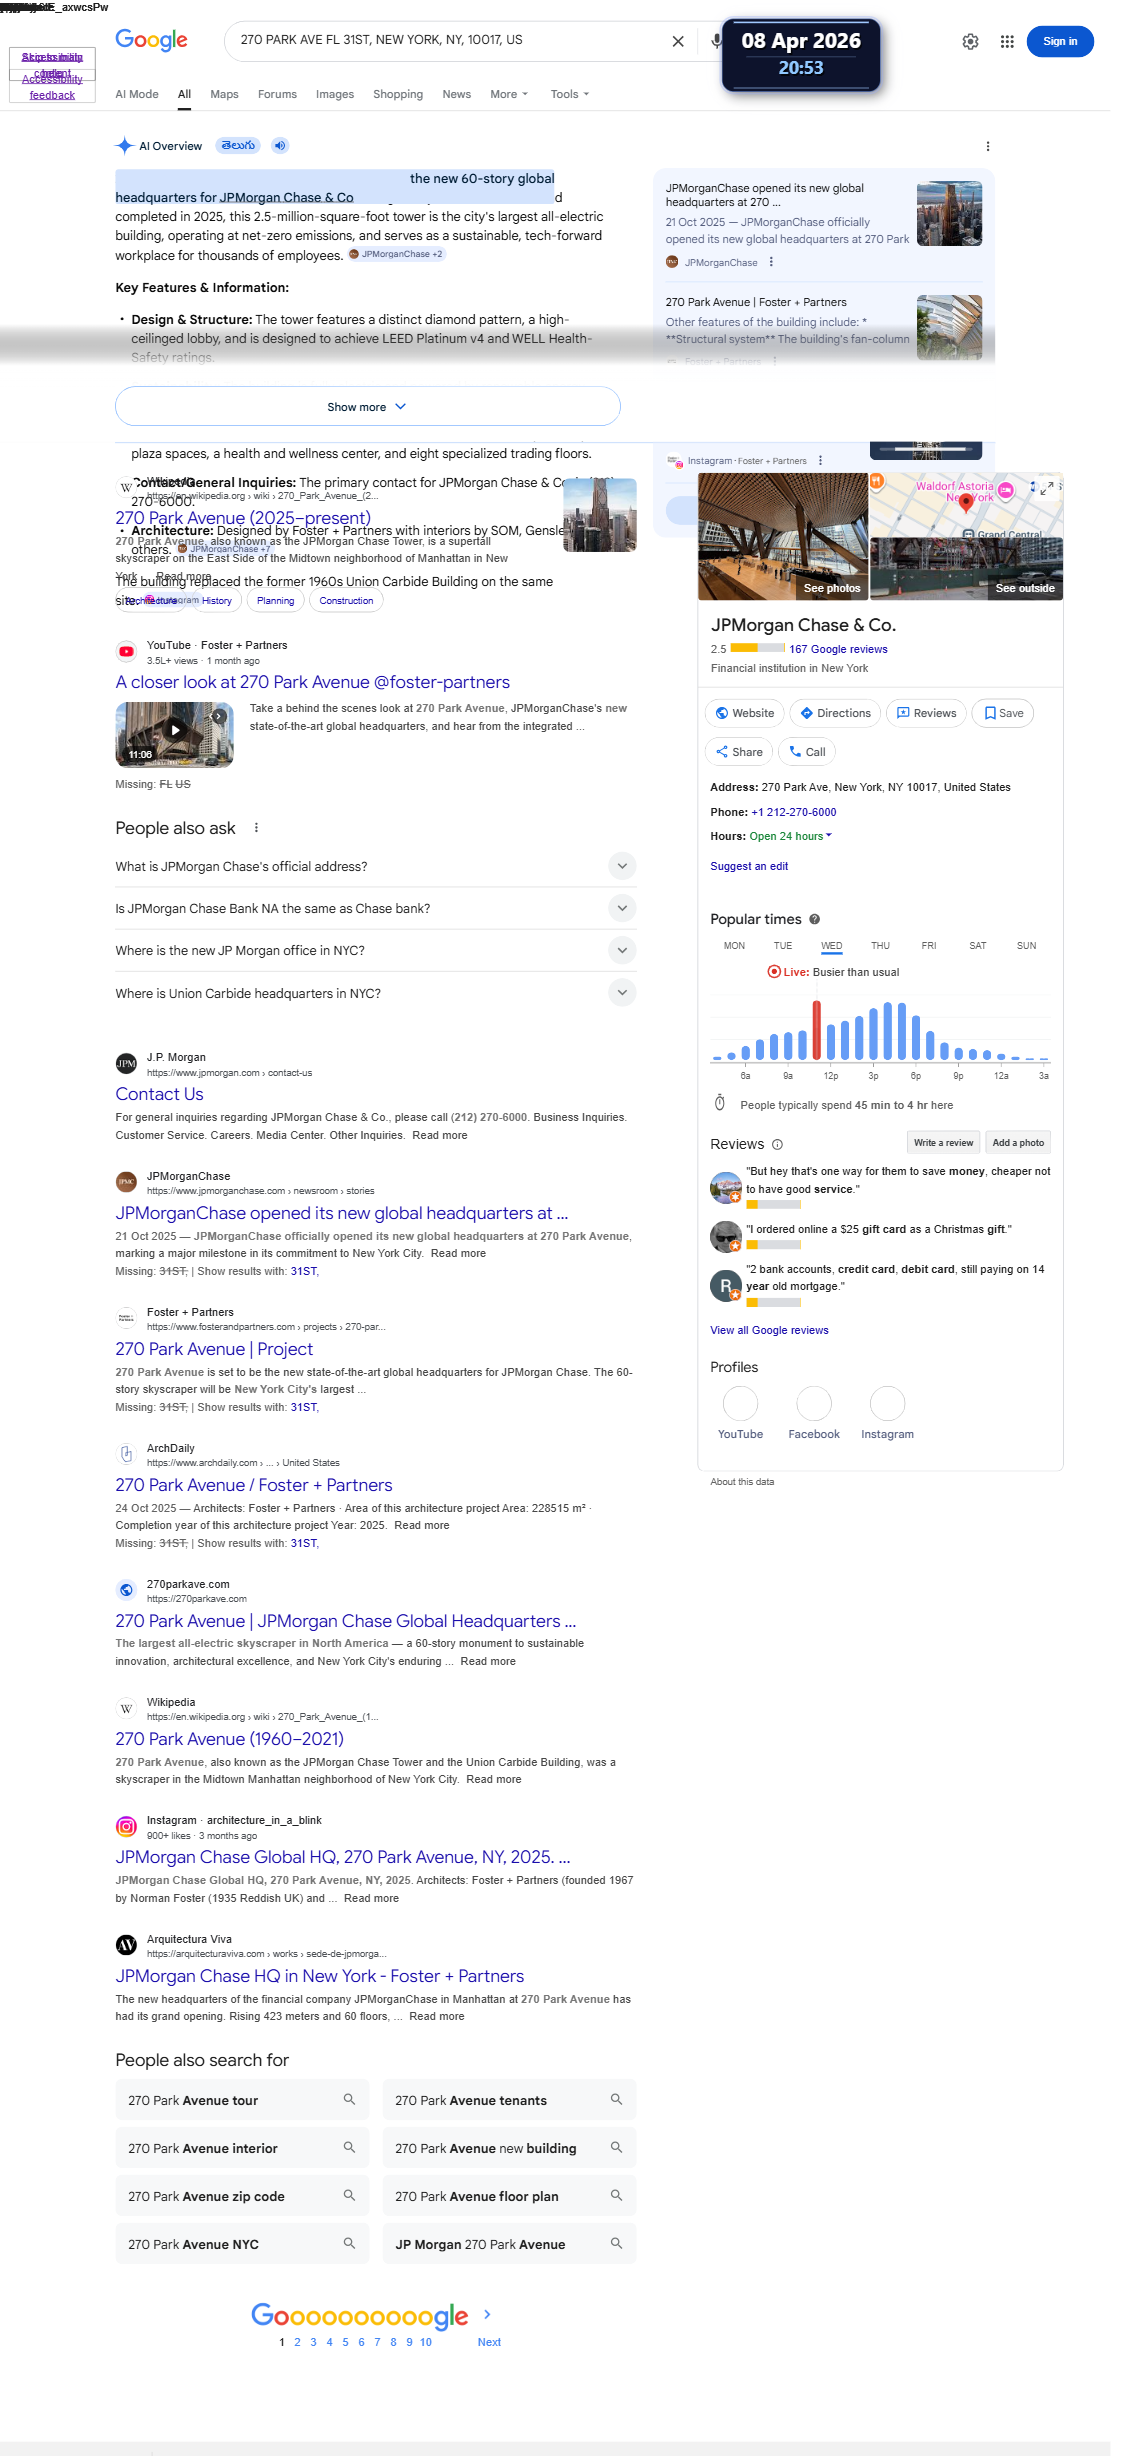Open options for the JPMorganChase source card
Image resolution: width=1124 pixels, height=2456 pixels.
[x=771, y=263]
